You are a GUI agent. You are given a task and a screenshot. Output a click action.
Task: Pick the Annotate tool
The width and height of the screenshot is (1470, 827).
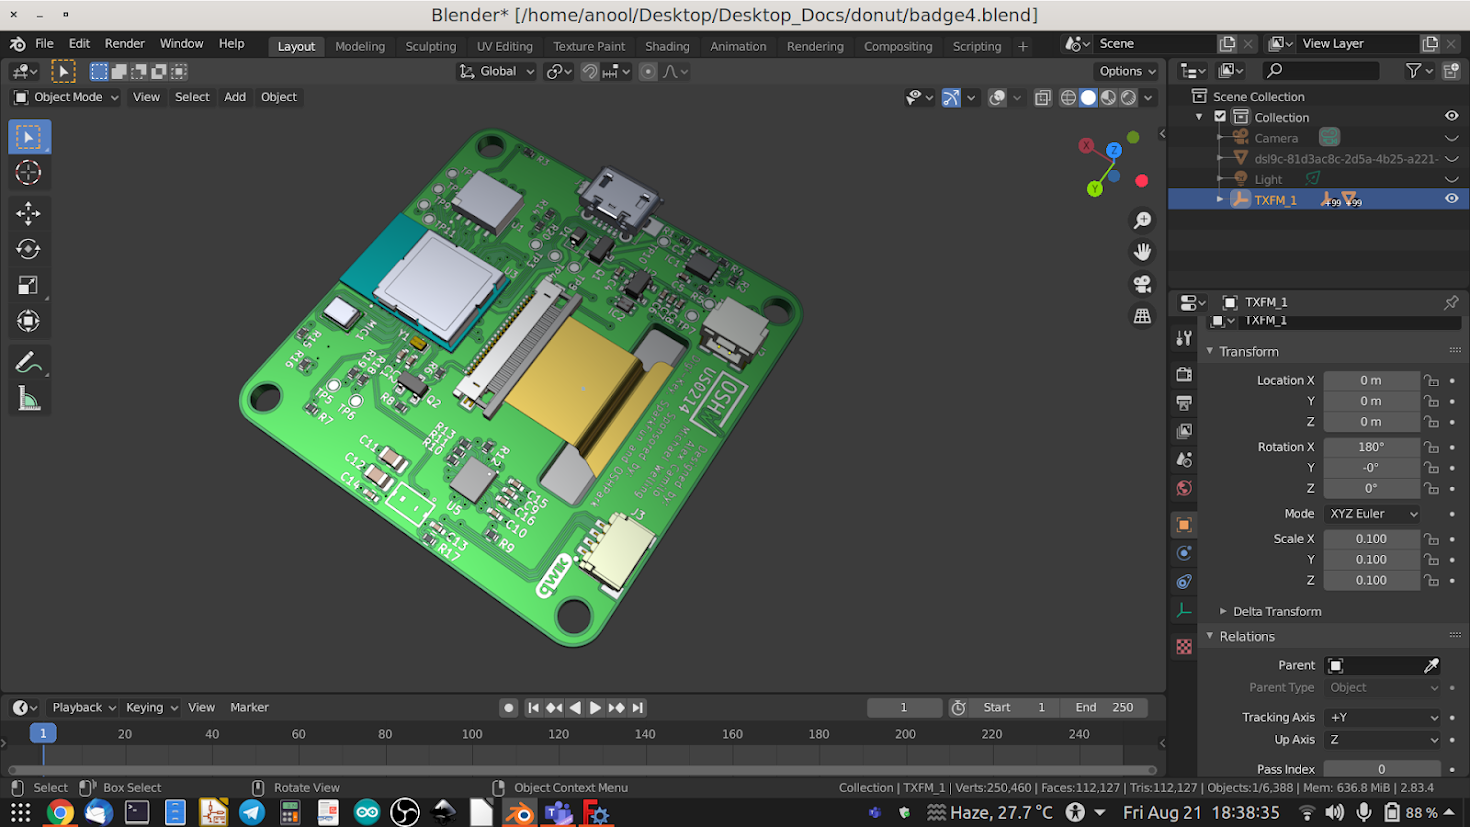[29, 361]
